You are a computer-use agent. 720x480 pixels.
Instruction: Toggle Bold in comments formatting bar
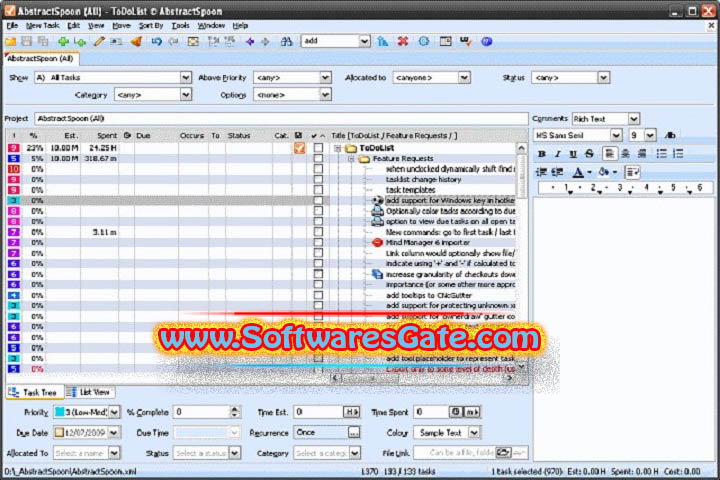click(x=542, y=154)
